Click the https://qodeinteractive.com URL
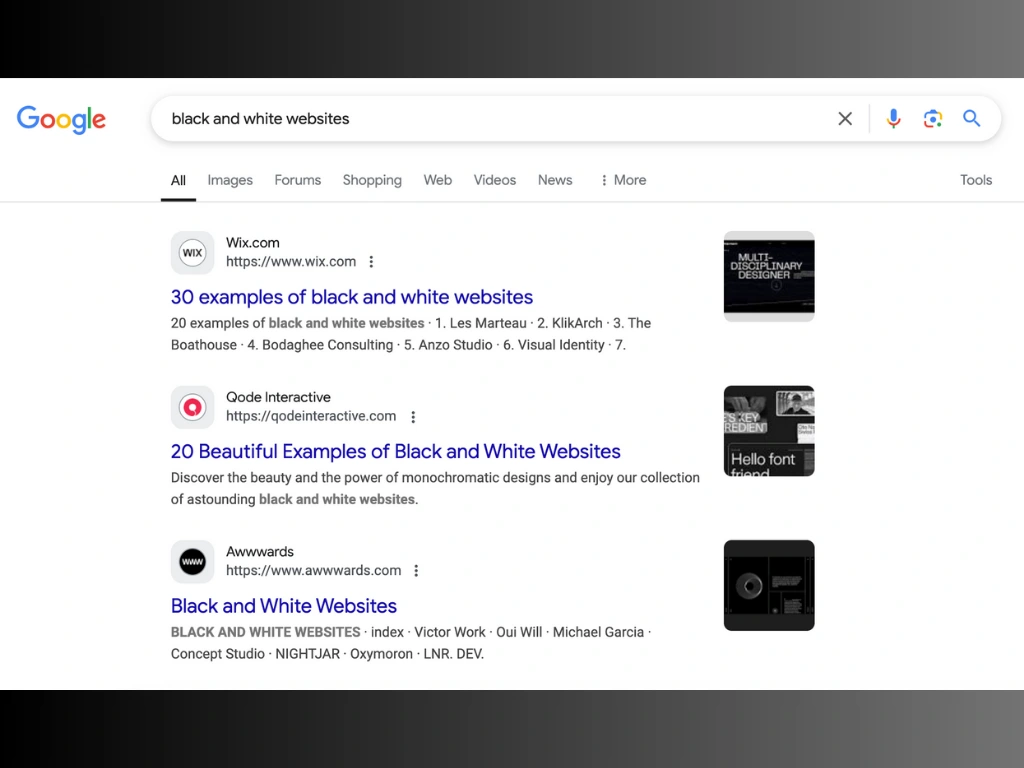Screen dimensions: 1024x768 coord(311,417)
